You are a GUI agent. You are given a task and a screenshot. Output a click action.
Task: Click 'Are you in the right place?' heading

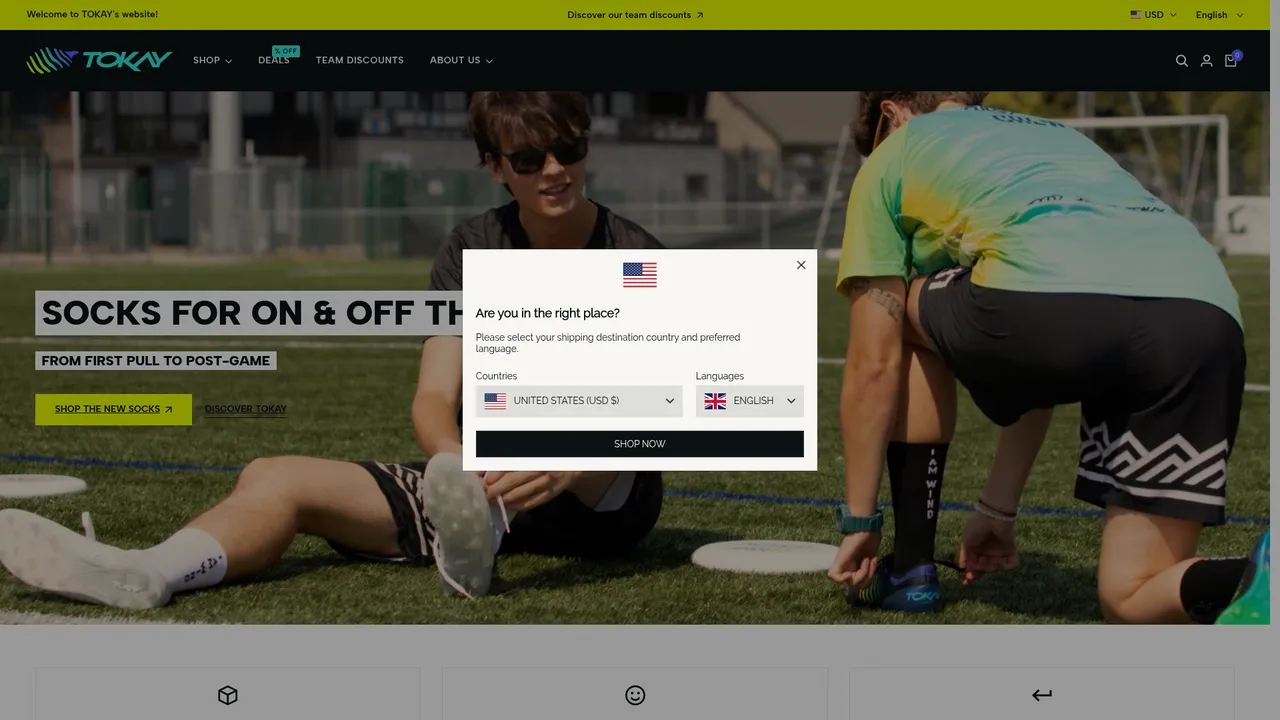point(548,313)
